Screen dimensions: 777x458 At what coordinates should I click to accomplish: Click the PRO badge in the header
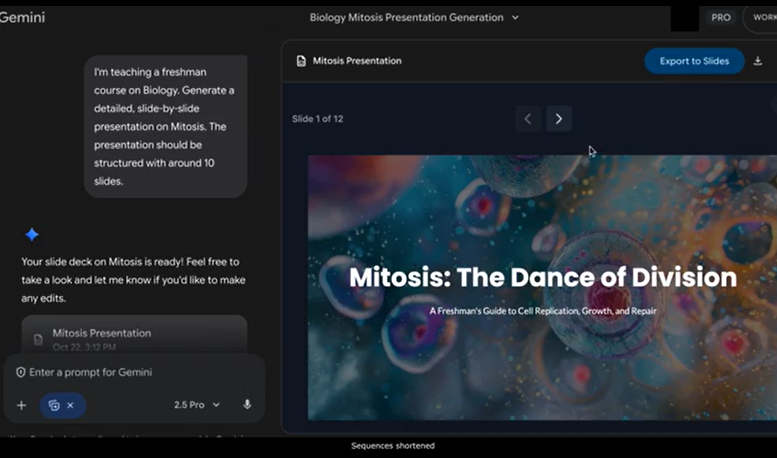(x=720, y=17)
